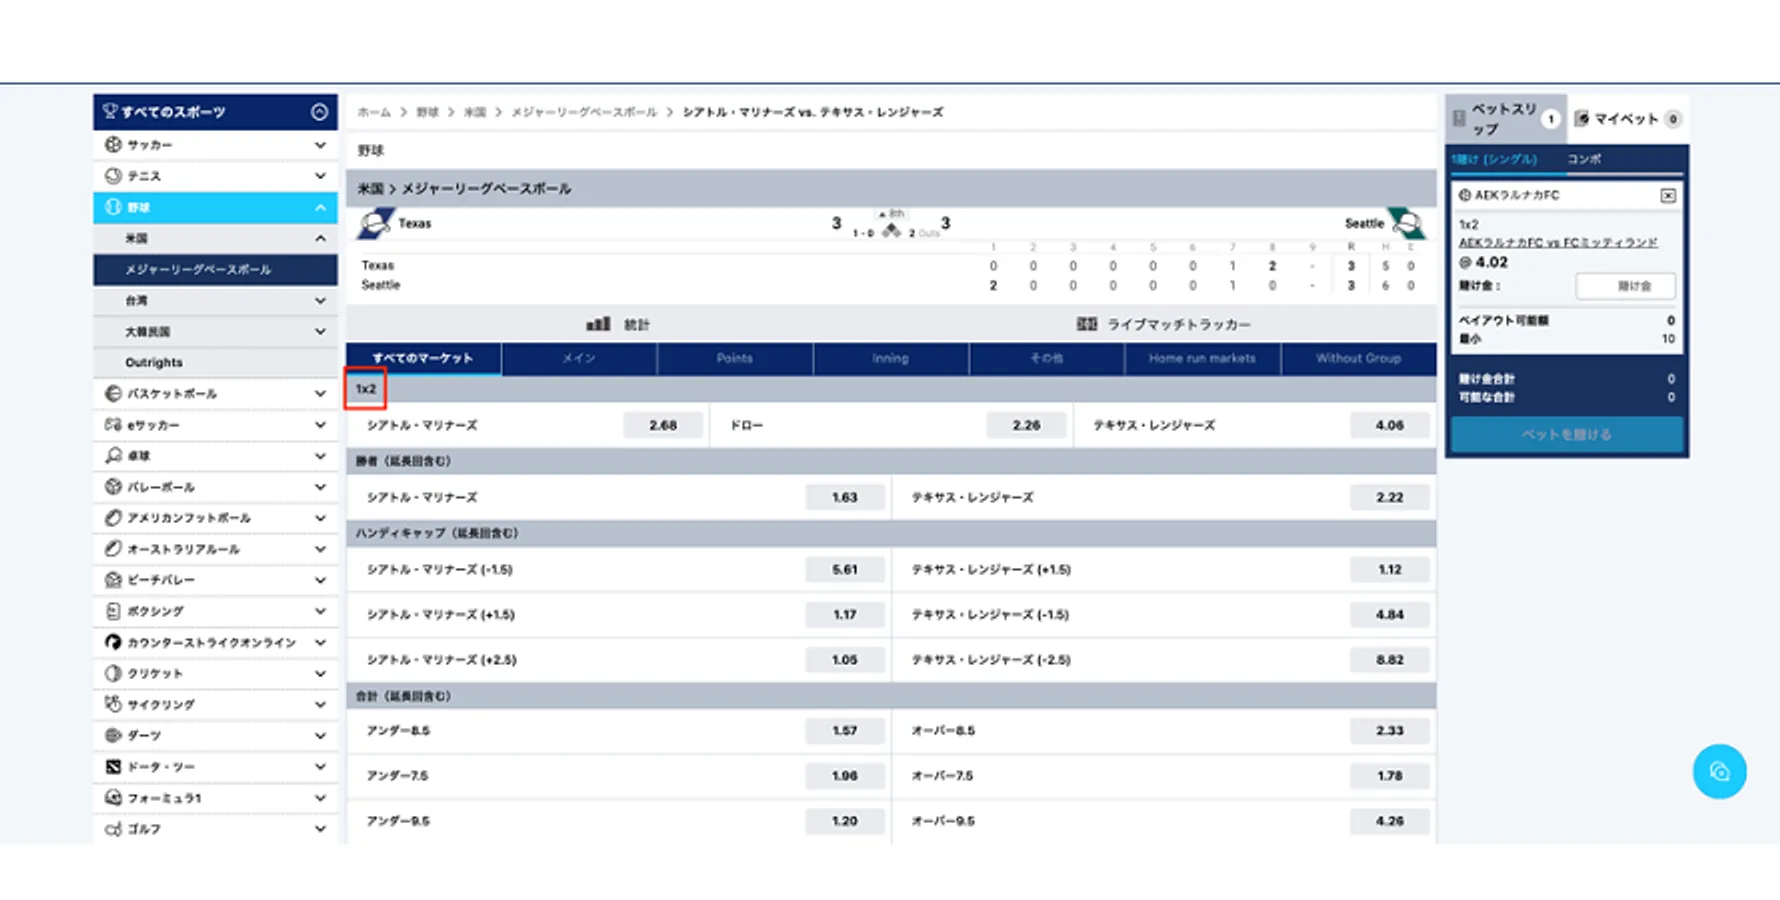Expand the South Korea subcategory chevron
This screenshot has height=900, width=1780.
(x=320, y=331)
